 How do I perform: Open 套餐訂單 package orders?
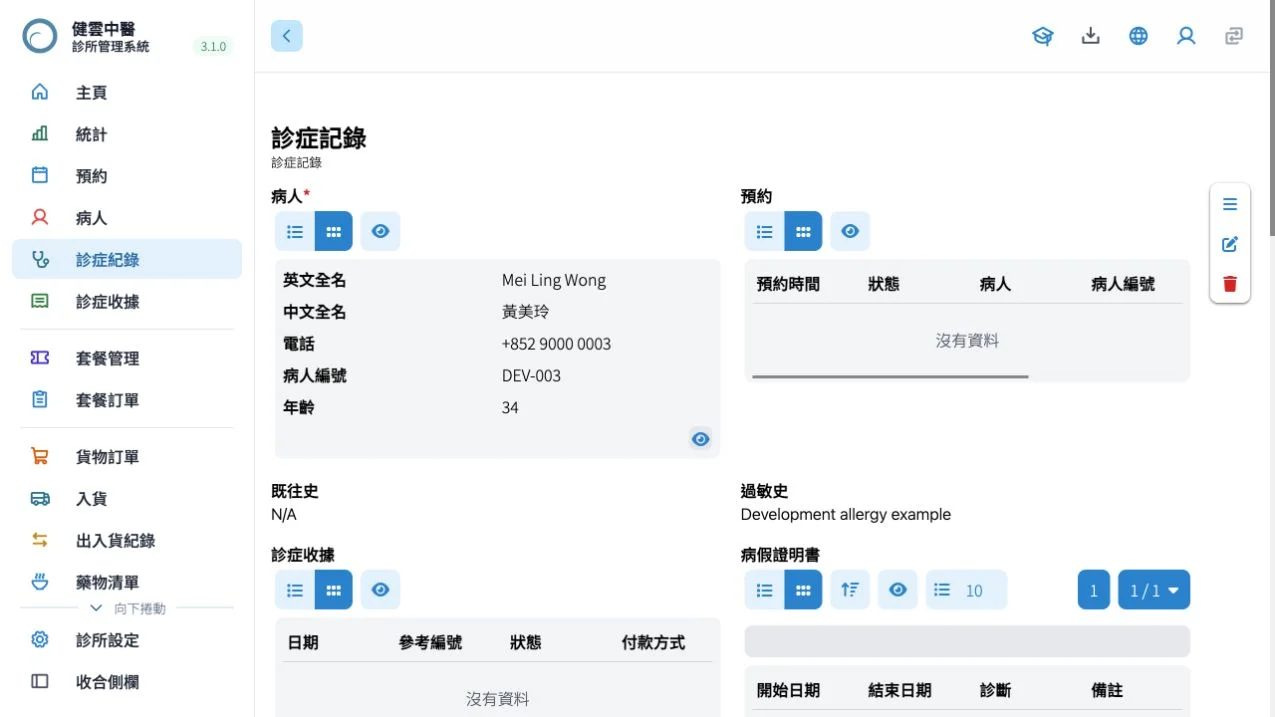click(x=127, y=400)
